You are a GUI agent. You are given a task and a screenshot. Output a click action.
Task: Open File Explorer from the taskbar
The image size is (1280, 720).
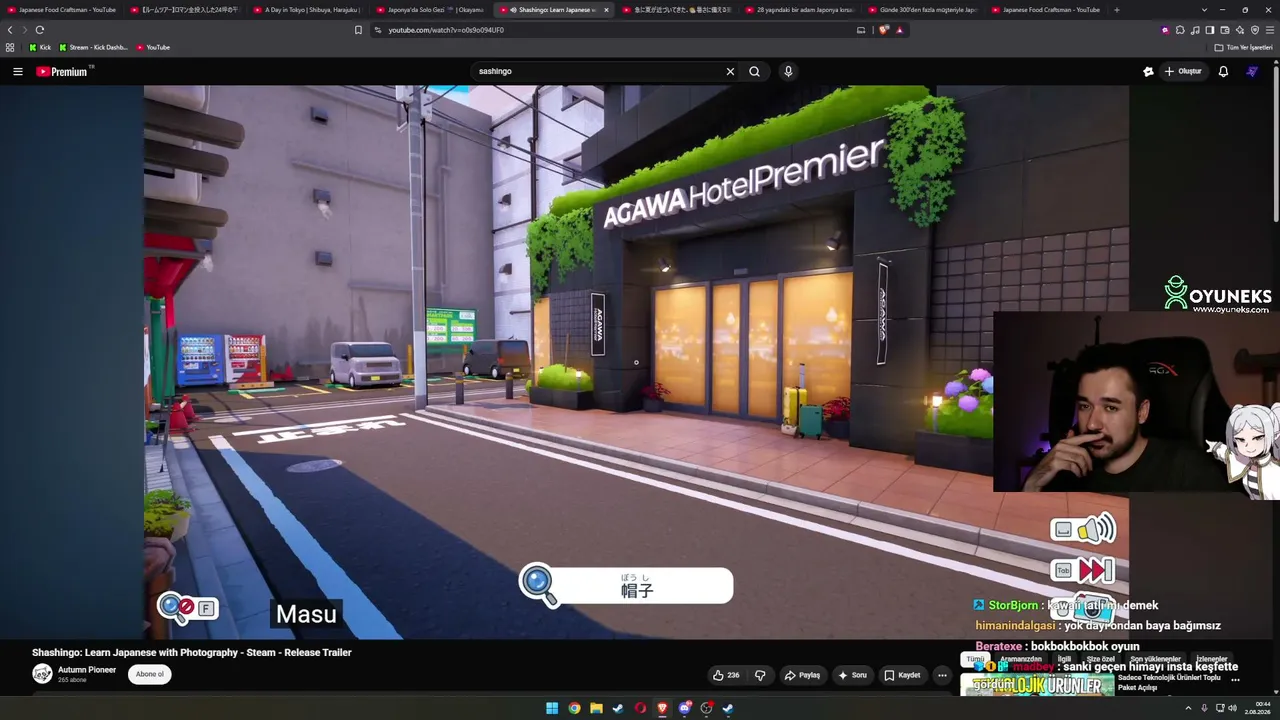point(596,708)
